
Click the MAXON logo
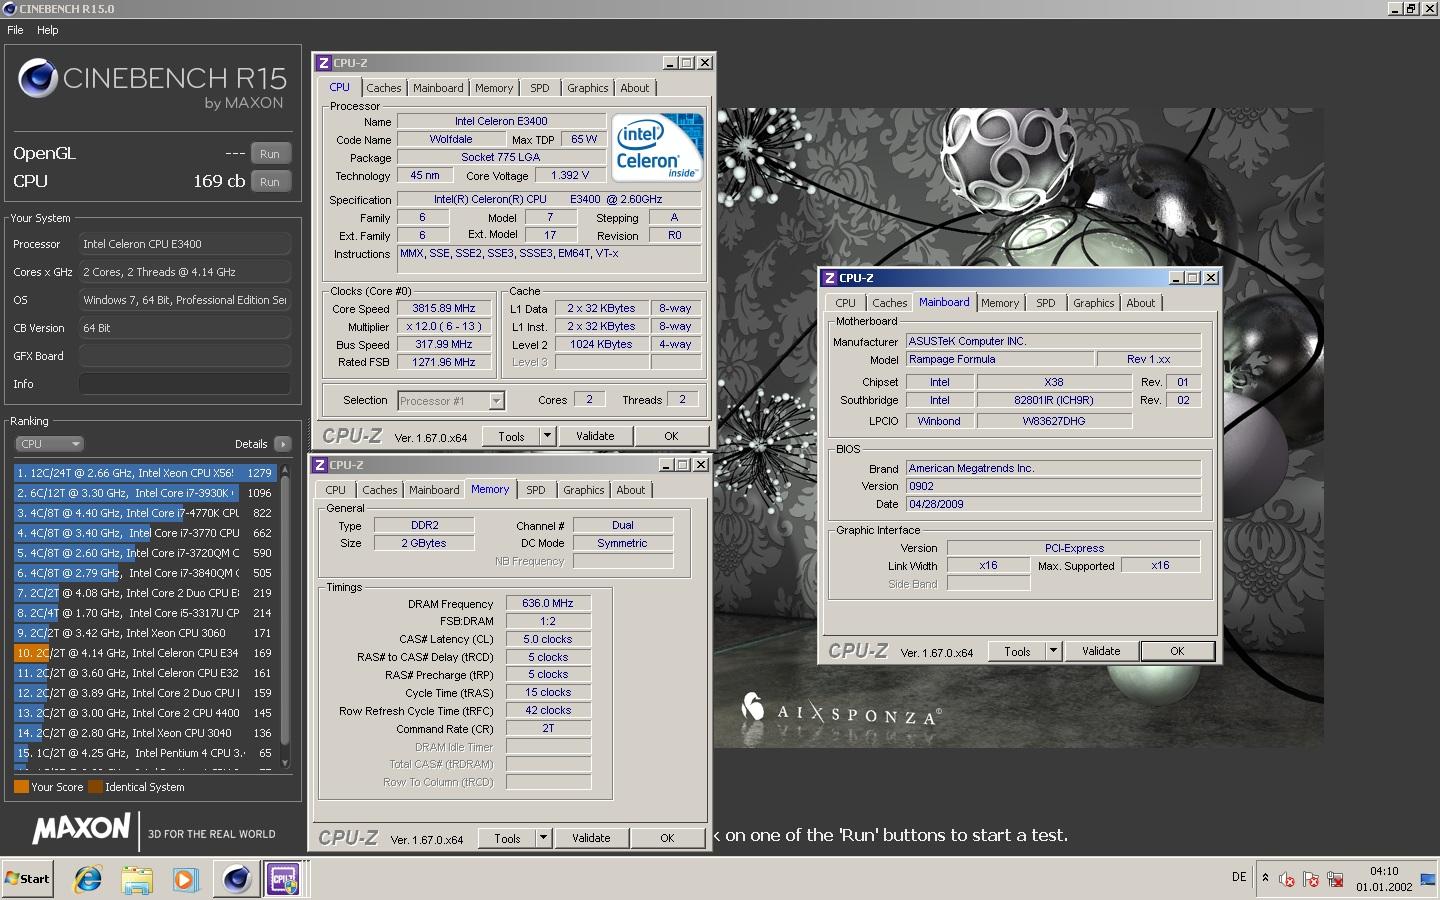[x=81, y=828]
